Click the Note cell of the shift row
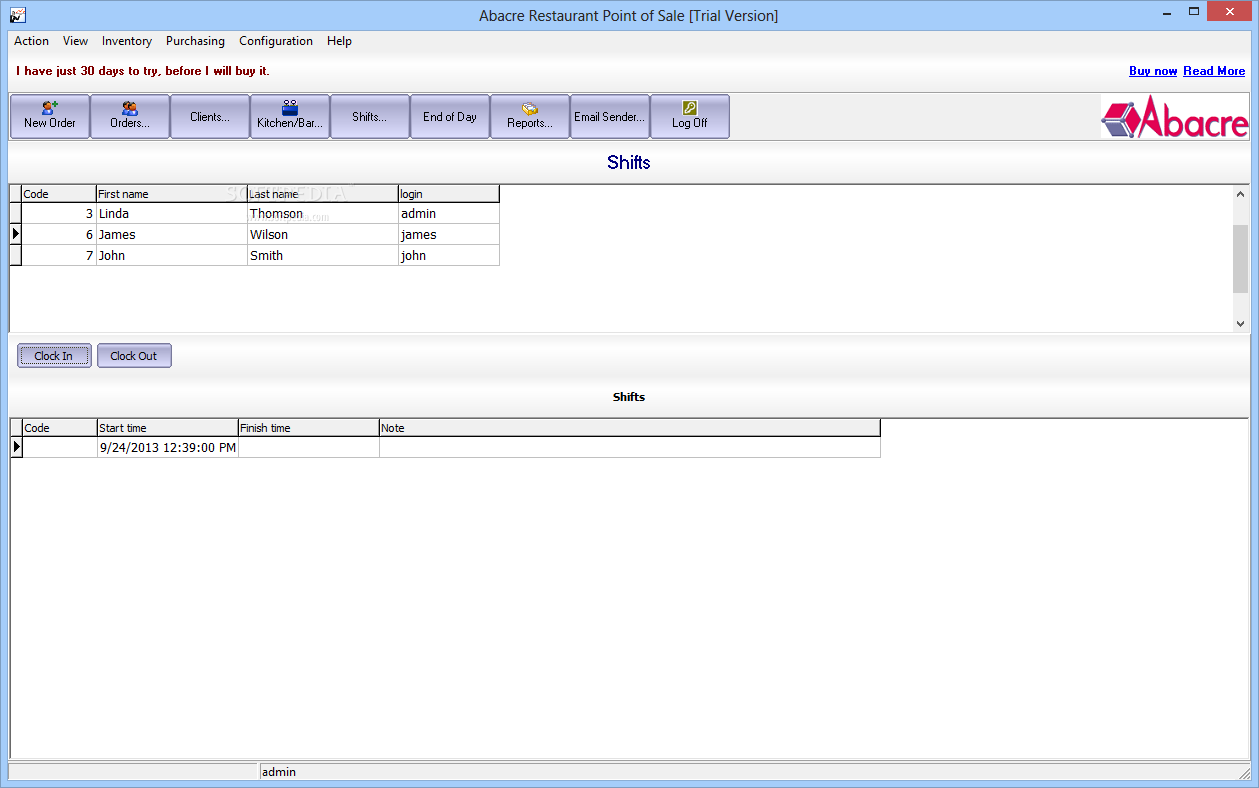The height and width of the screenshot is (788, 1259). 630,448
